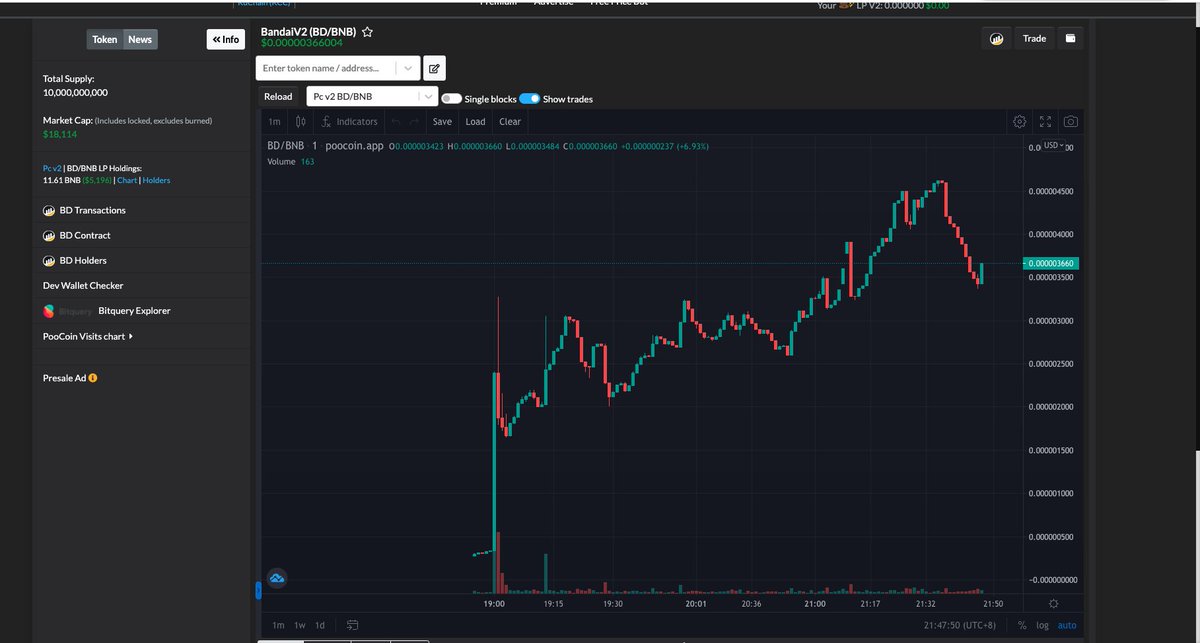Toggle auto scale mode
Image resolution: width=1200 pixels, height=643 pixels.
coord(1067,625)
